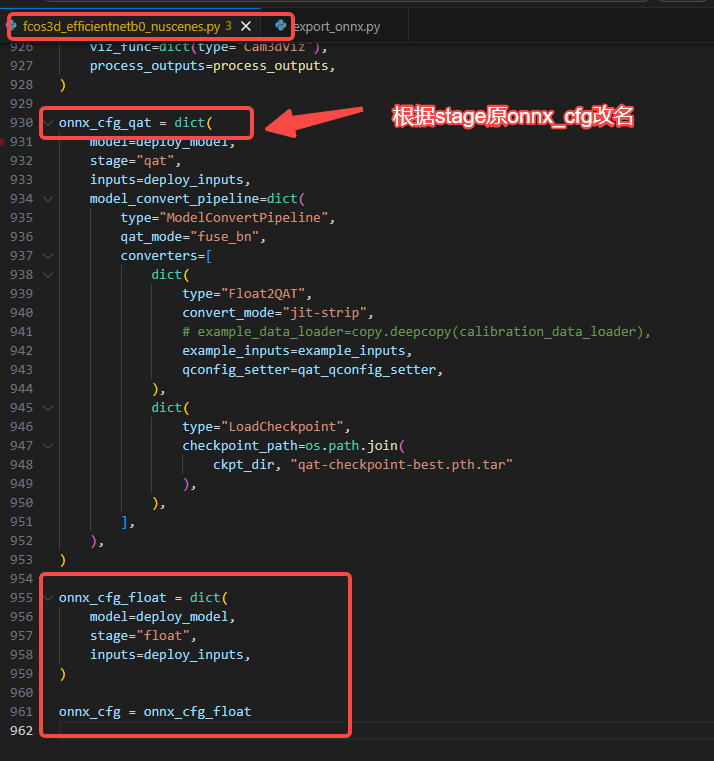The image size is (714, 761).
Task: Collapse the LoadCheckpoint dict at line 945
Action: tap(48, 408)
